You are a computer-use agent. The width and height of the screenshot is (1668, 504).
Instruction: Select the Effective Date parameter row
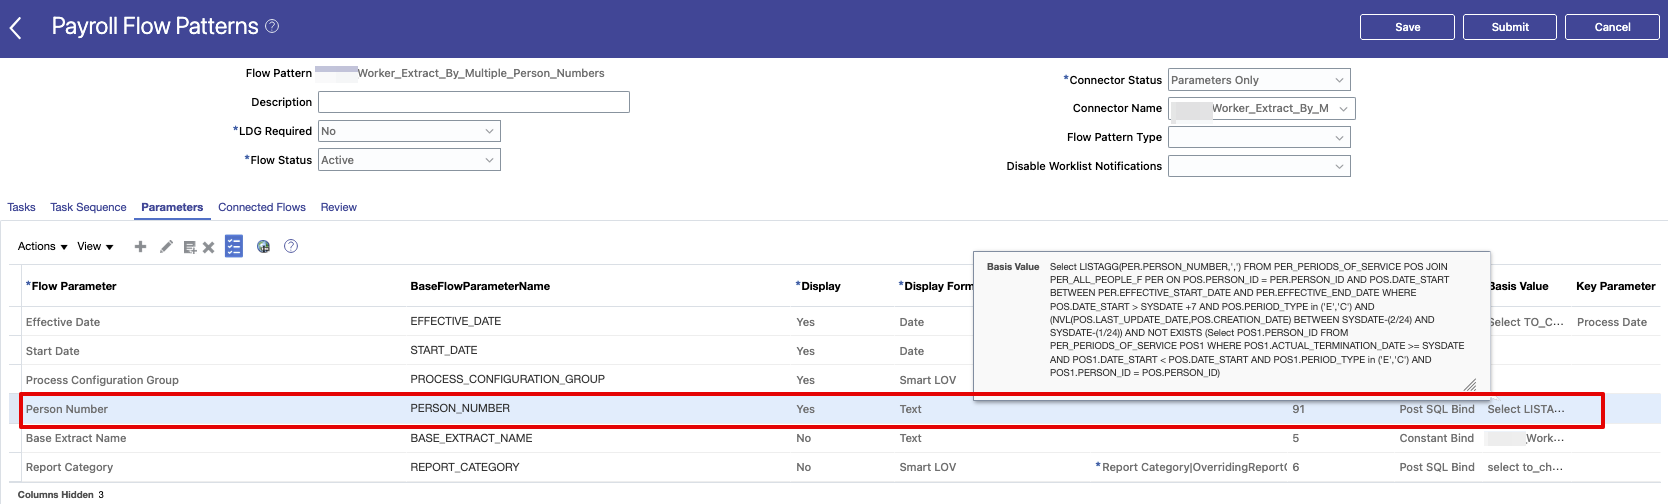click(x=835, y=322)
